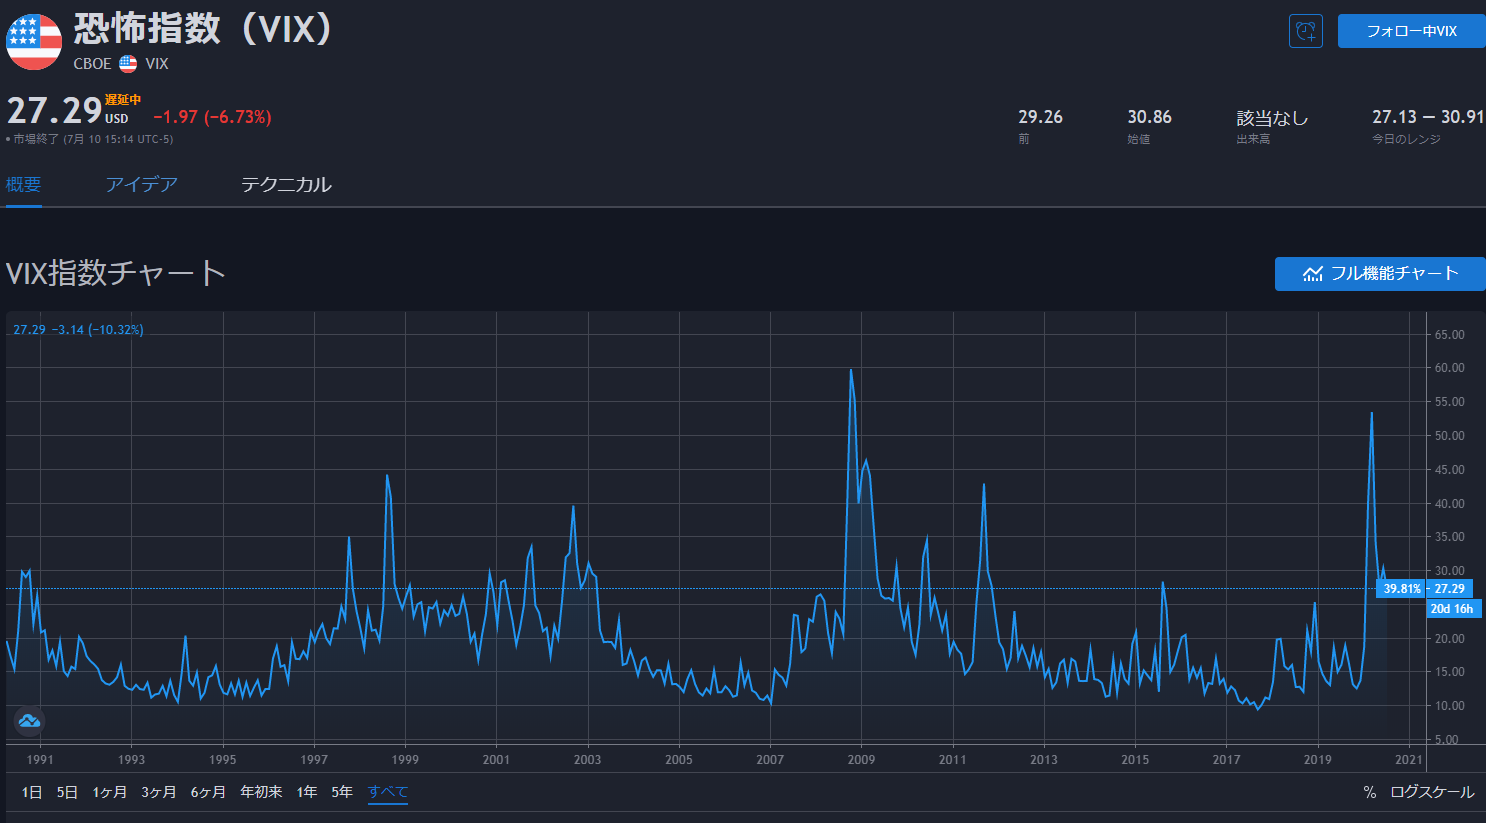The height and width of the screenshot is (823, 1486).
Task: Set chart range to 1日
Action: pos(32,792)
